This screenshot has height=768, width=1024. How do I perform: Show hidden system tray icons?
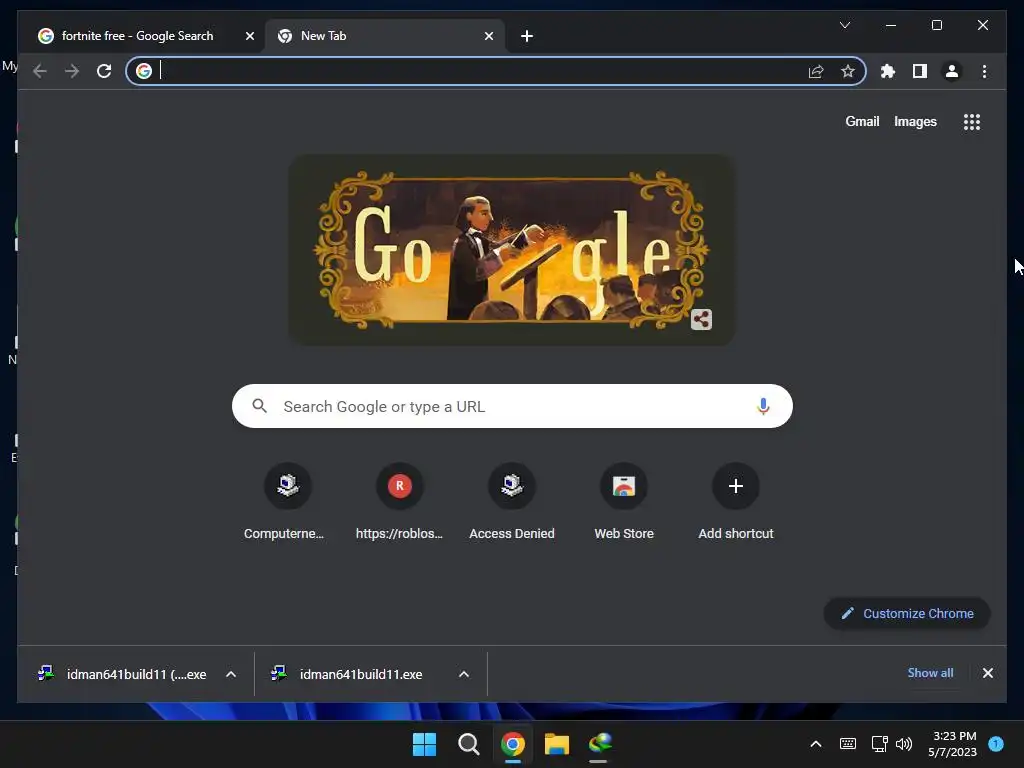pos(816,744)
